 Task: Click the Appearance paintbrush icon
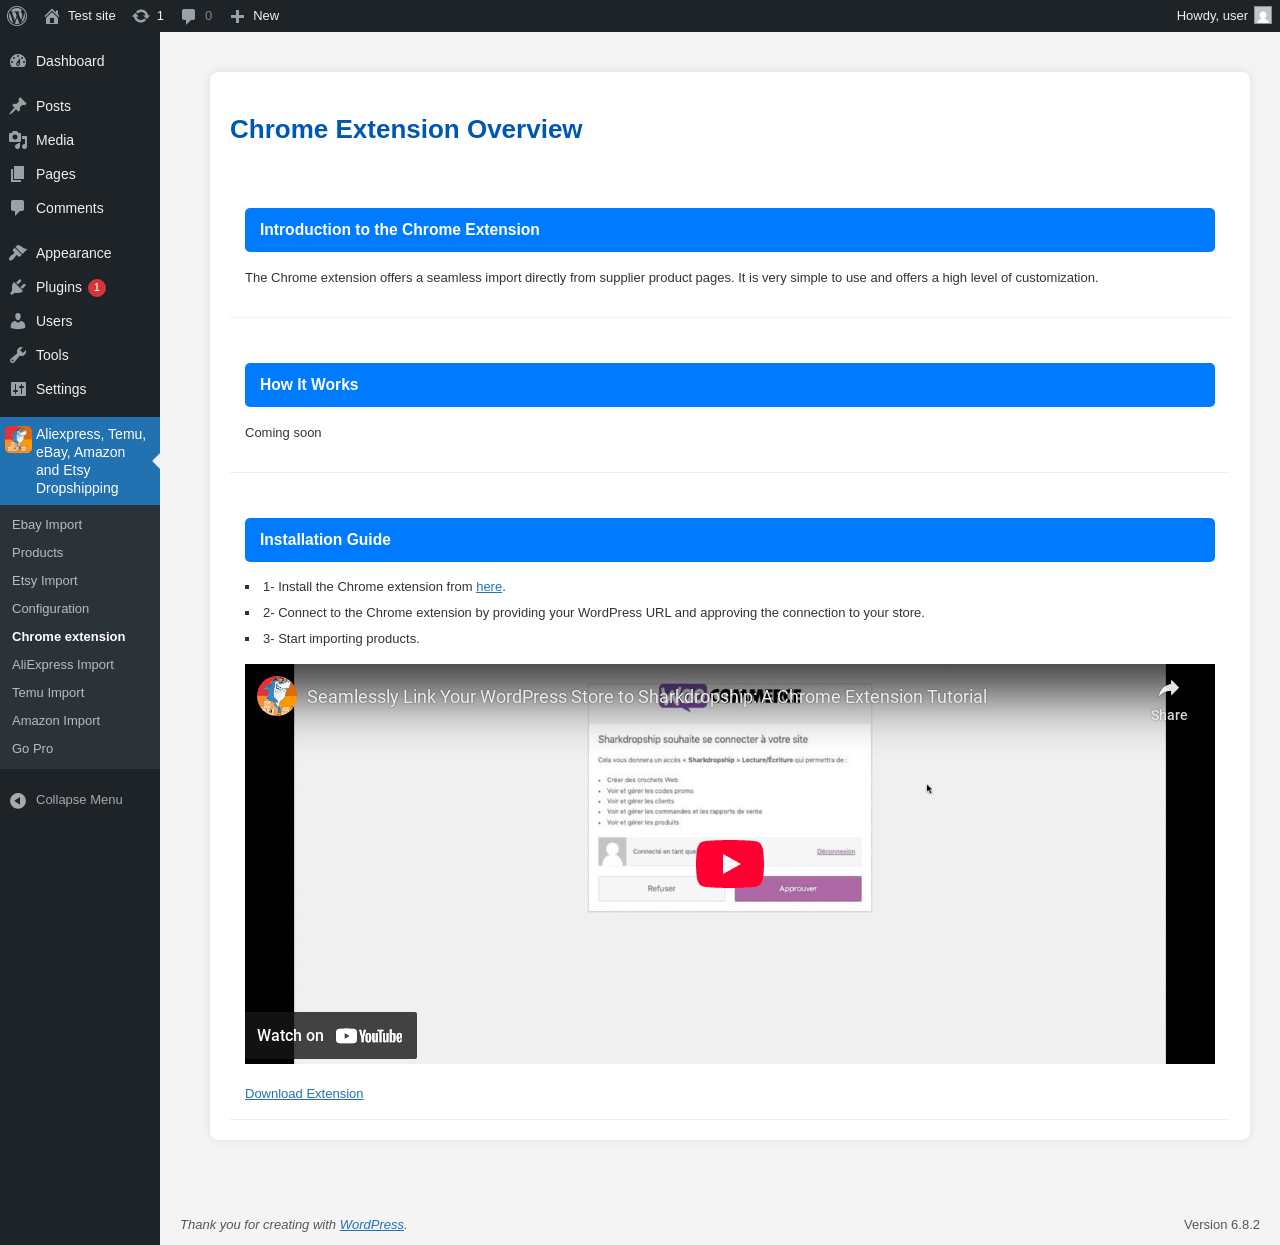[18, 253]
